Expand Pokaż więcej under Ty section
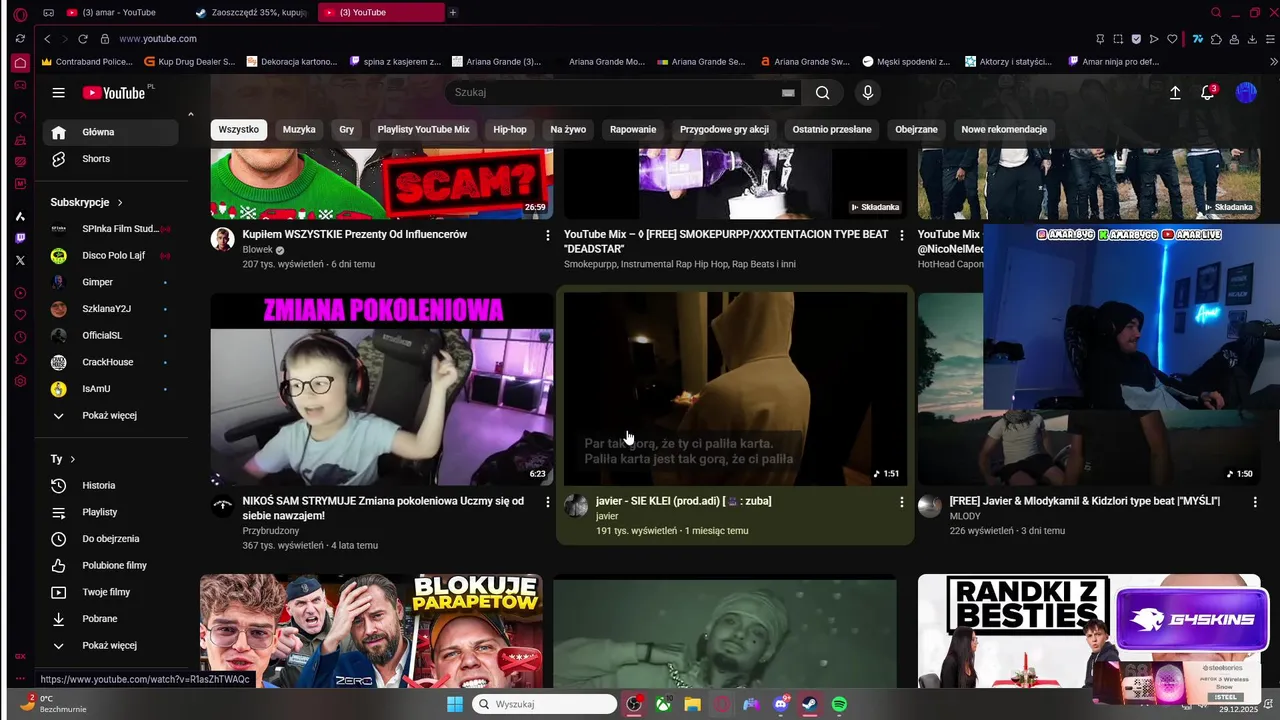 click(110, 646)
